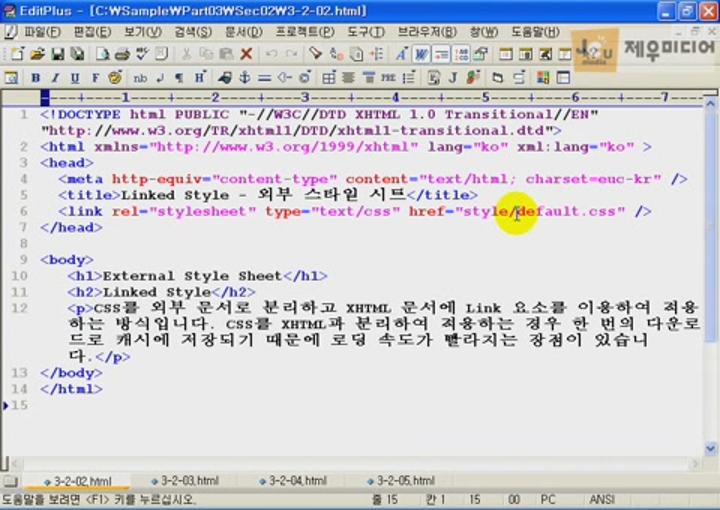Insert image tag icon
720x510 pixels.
pyautogui.click(x=225, y=78)
